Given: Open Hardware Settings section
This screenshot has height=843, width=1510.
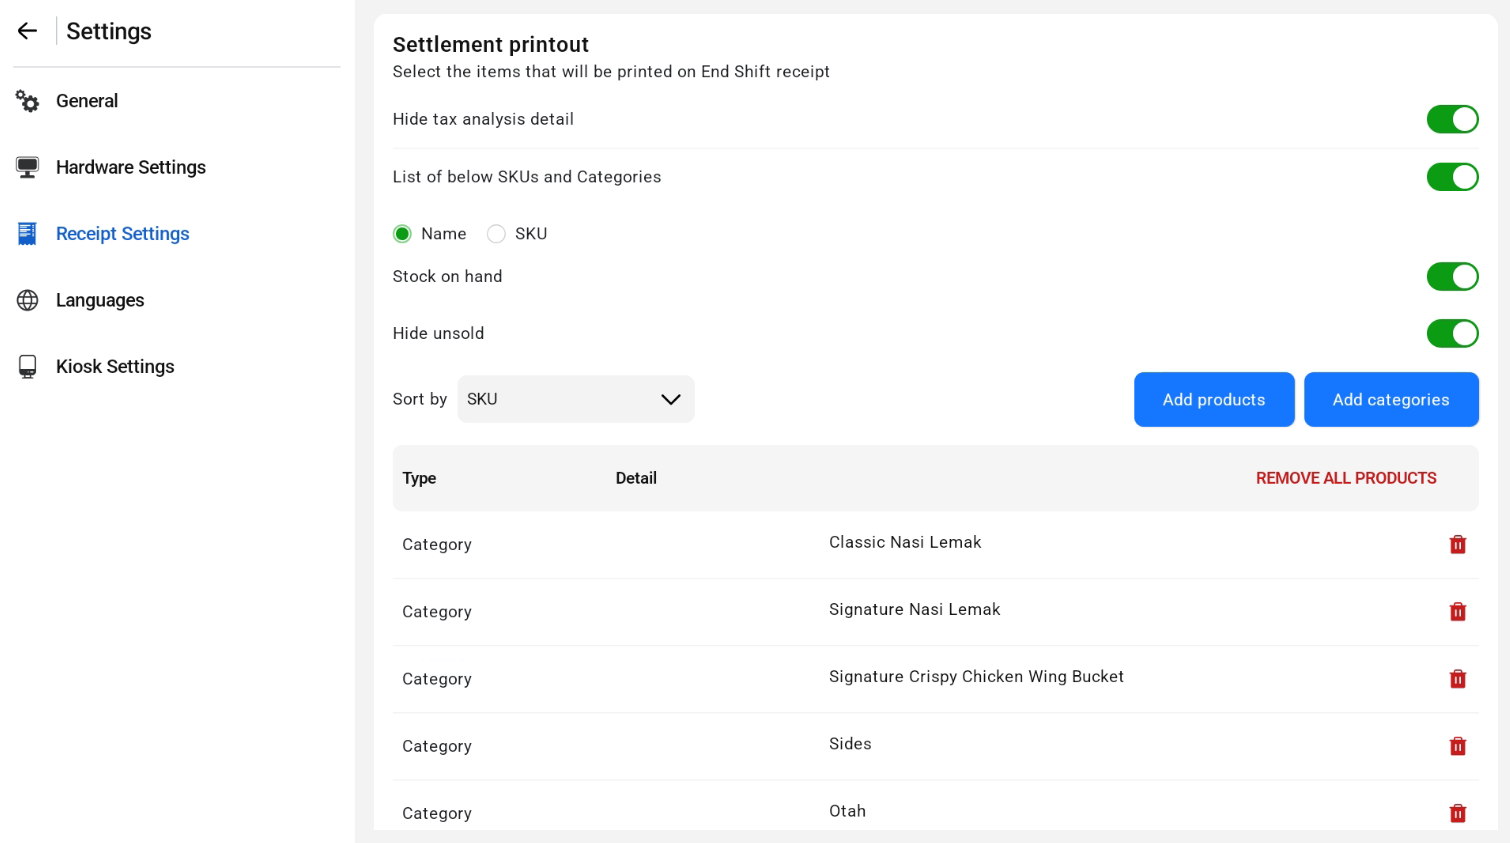Looking at the screenshot, I should click(x=131, y=167).
